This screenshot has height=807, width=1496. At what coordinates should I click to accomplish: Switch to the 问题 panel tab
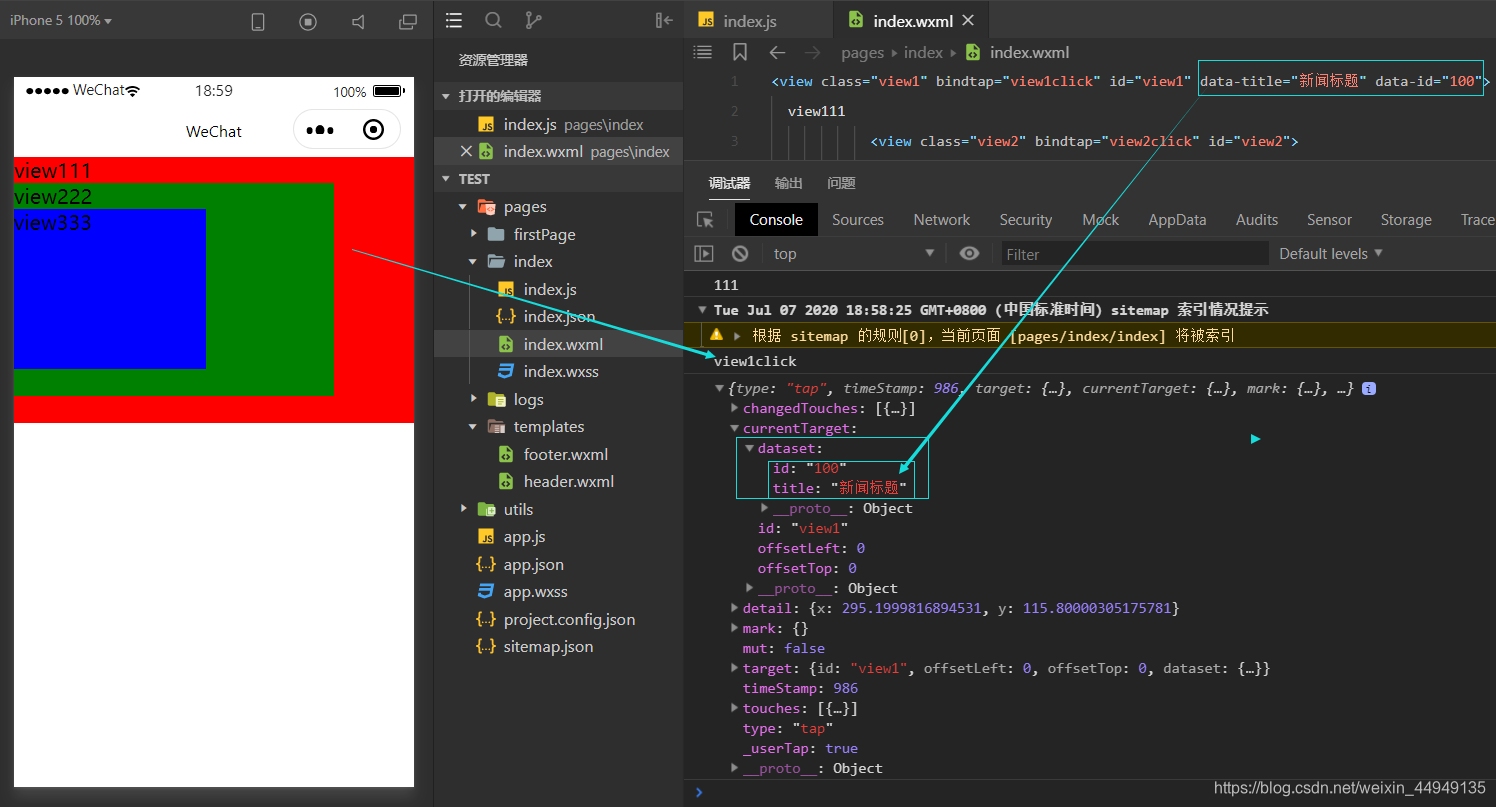pyautogui.click(x=842, y=183)
